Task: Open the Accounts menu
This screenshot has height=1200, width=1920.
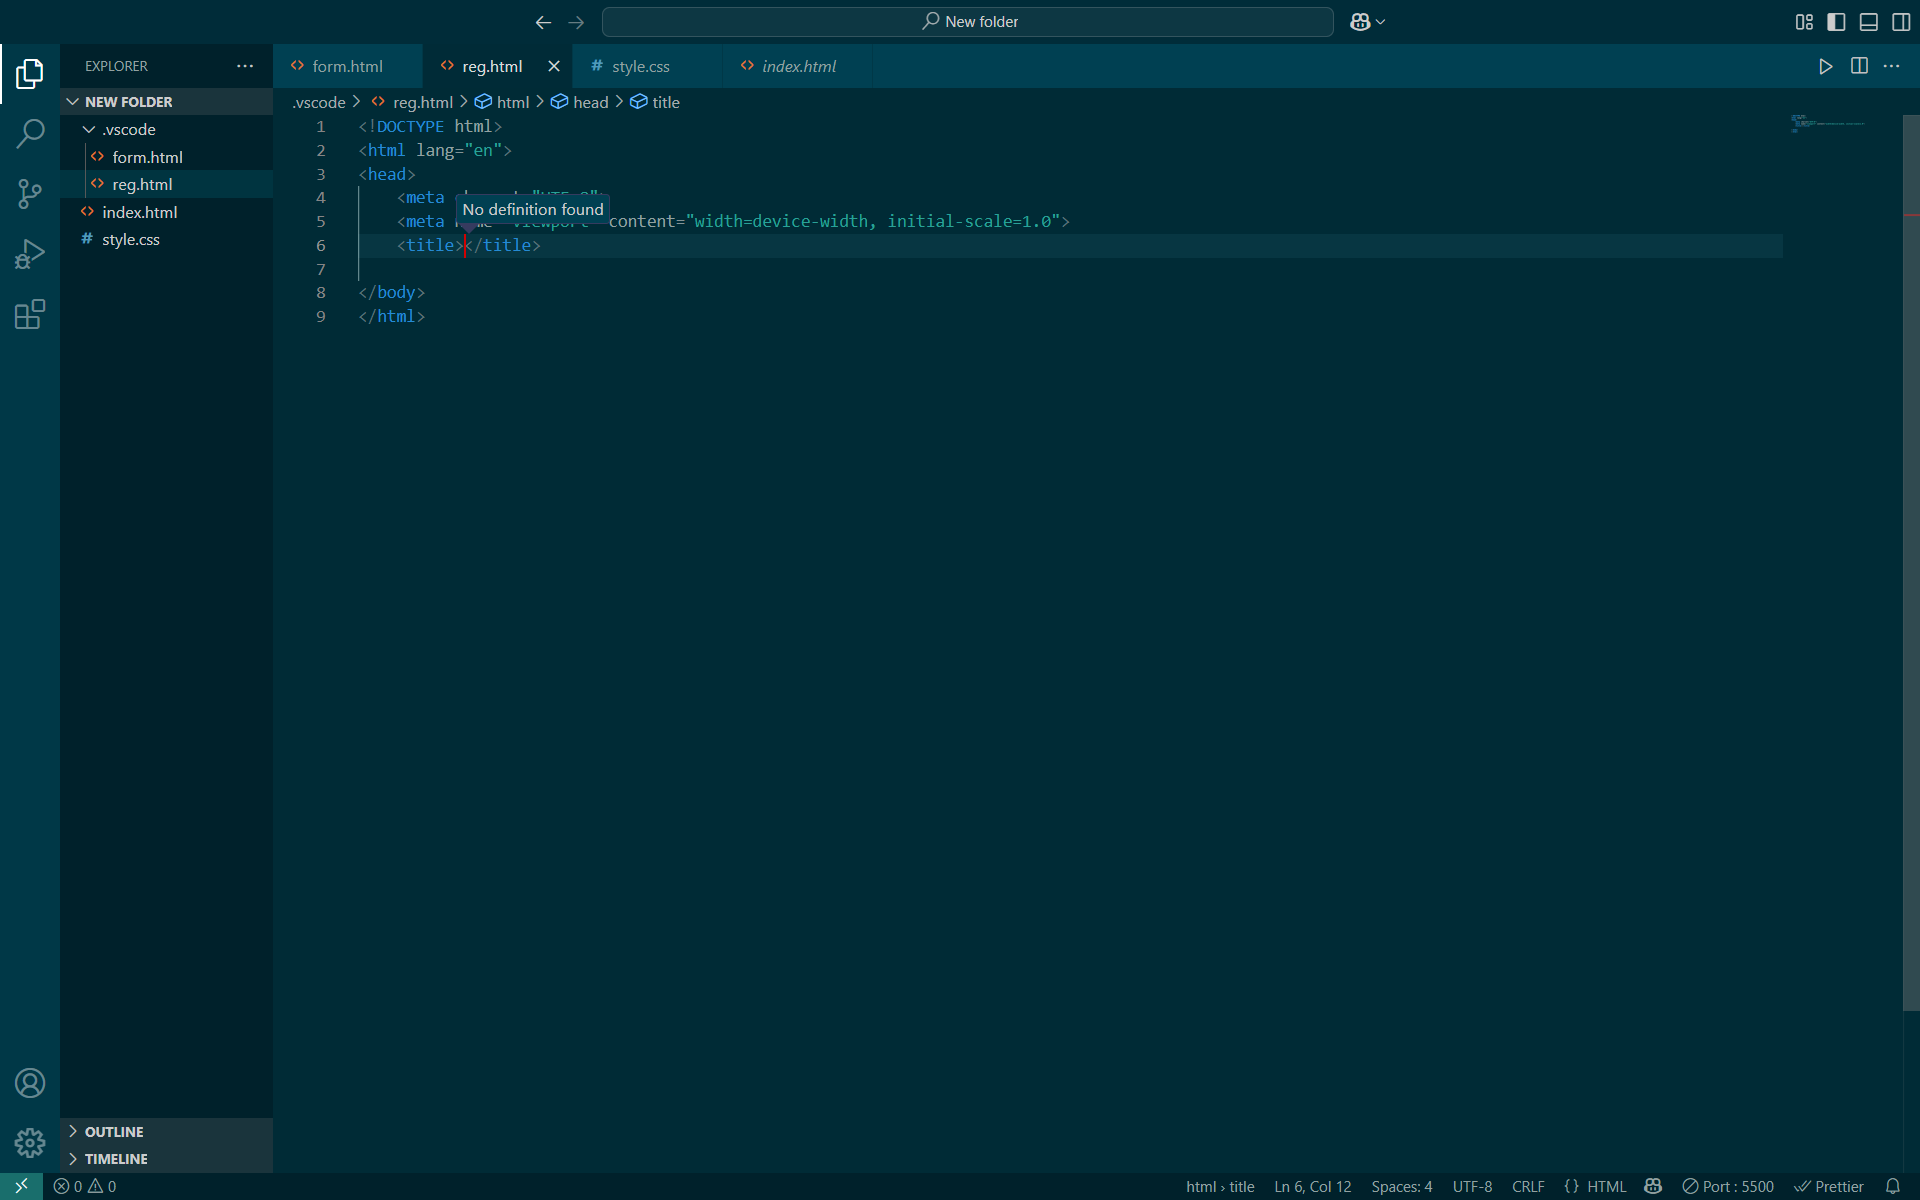Action: point(30,1083)
